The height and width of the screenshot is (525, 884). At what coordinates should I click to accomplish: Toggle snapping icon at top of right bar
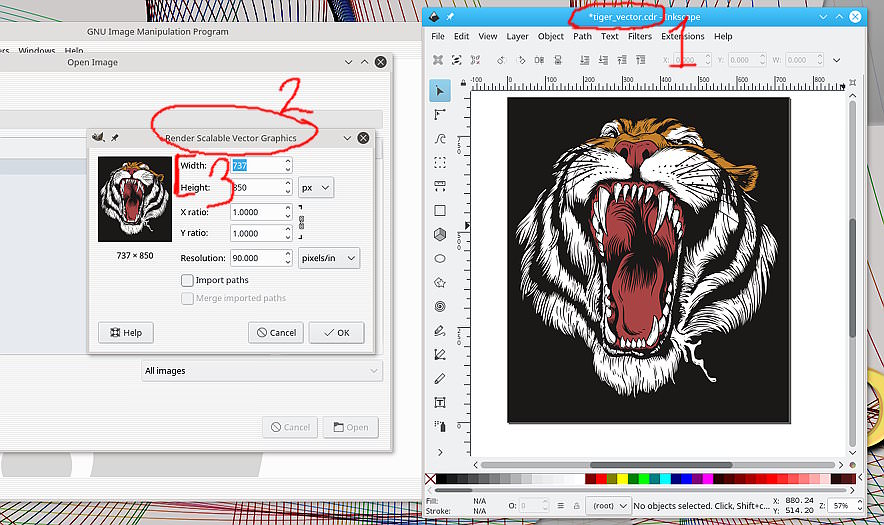coord(852,83)
